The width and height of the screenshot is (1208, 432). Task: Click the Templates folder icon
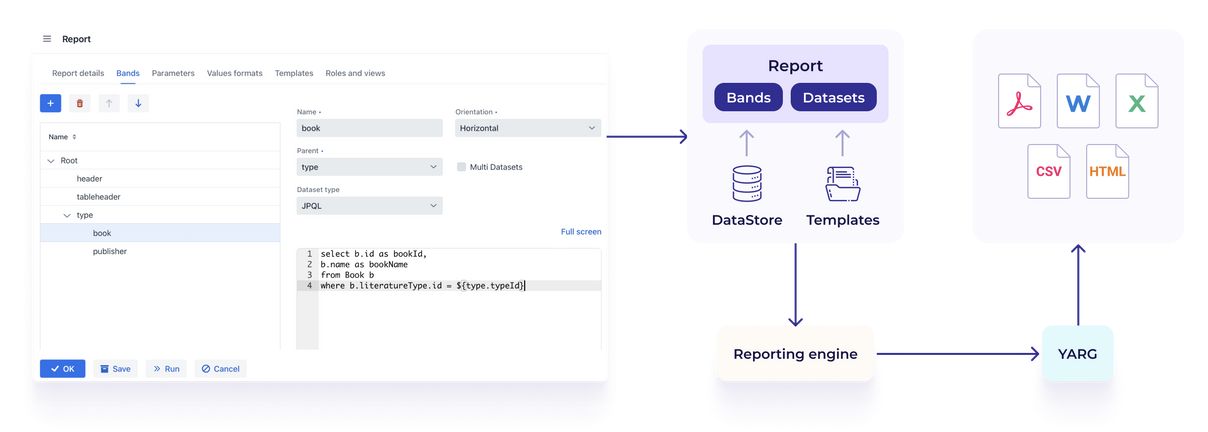coord(843,184)
